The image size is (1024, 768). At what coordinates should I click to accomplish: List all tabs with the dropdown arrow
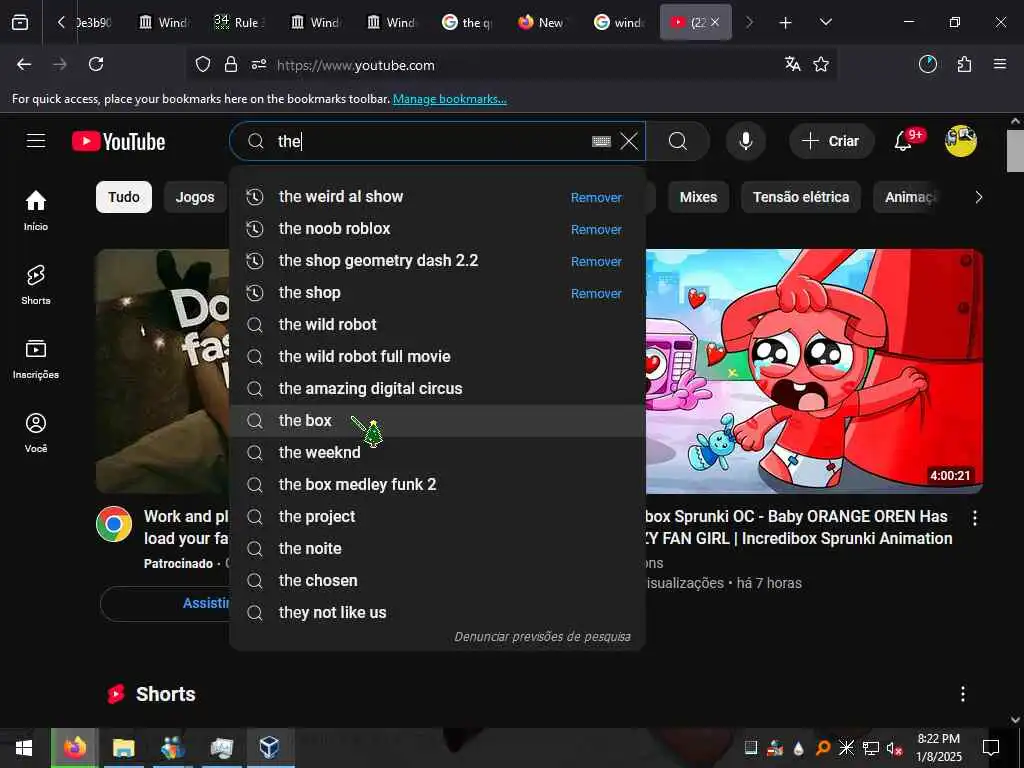[x=825, y=23]
